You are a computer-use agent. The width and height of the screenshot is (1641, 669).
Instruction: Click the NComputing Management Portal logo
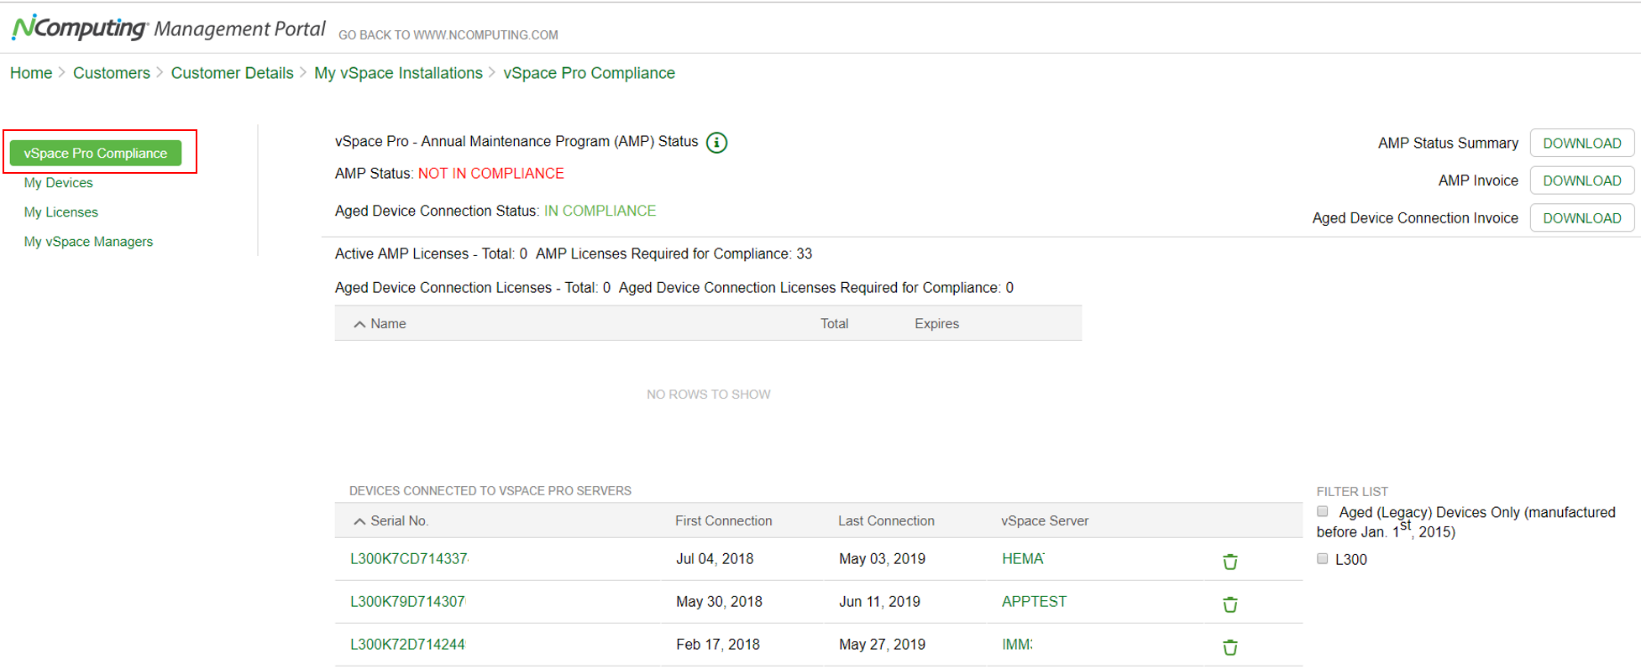(168, 28)
